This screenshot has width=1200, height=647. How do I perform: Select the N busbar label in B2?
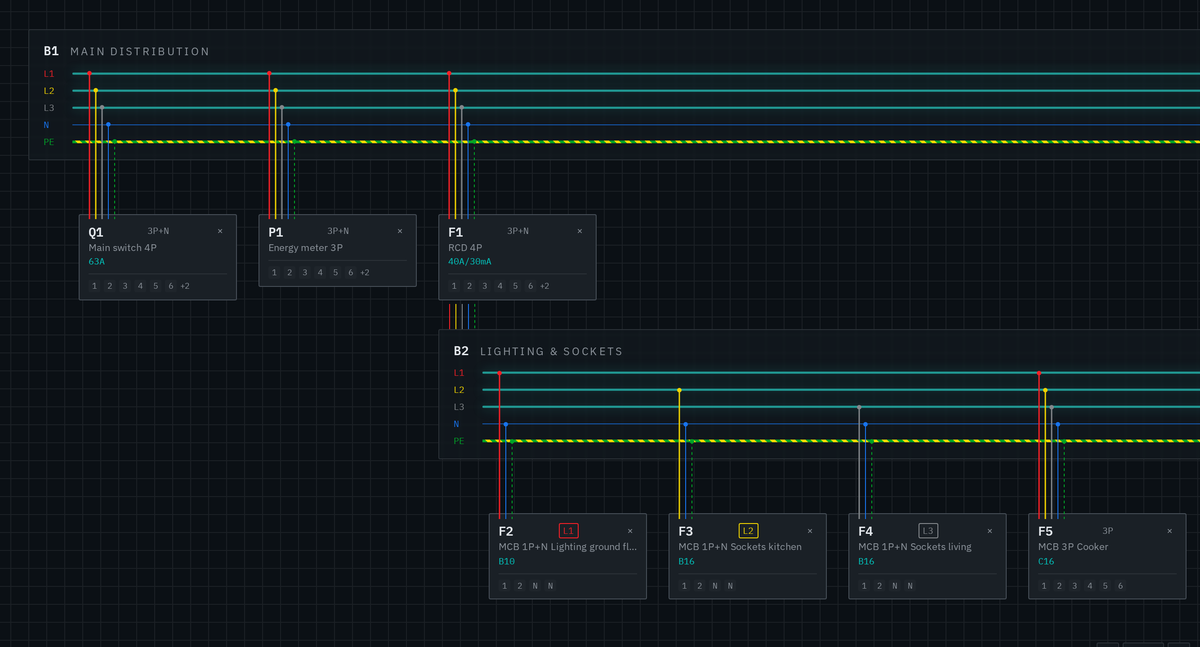(456, 424)
